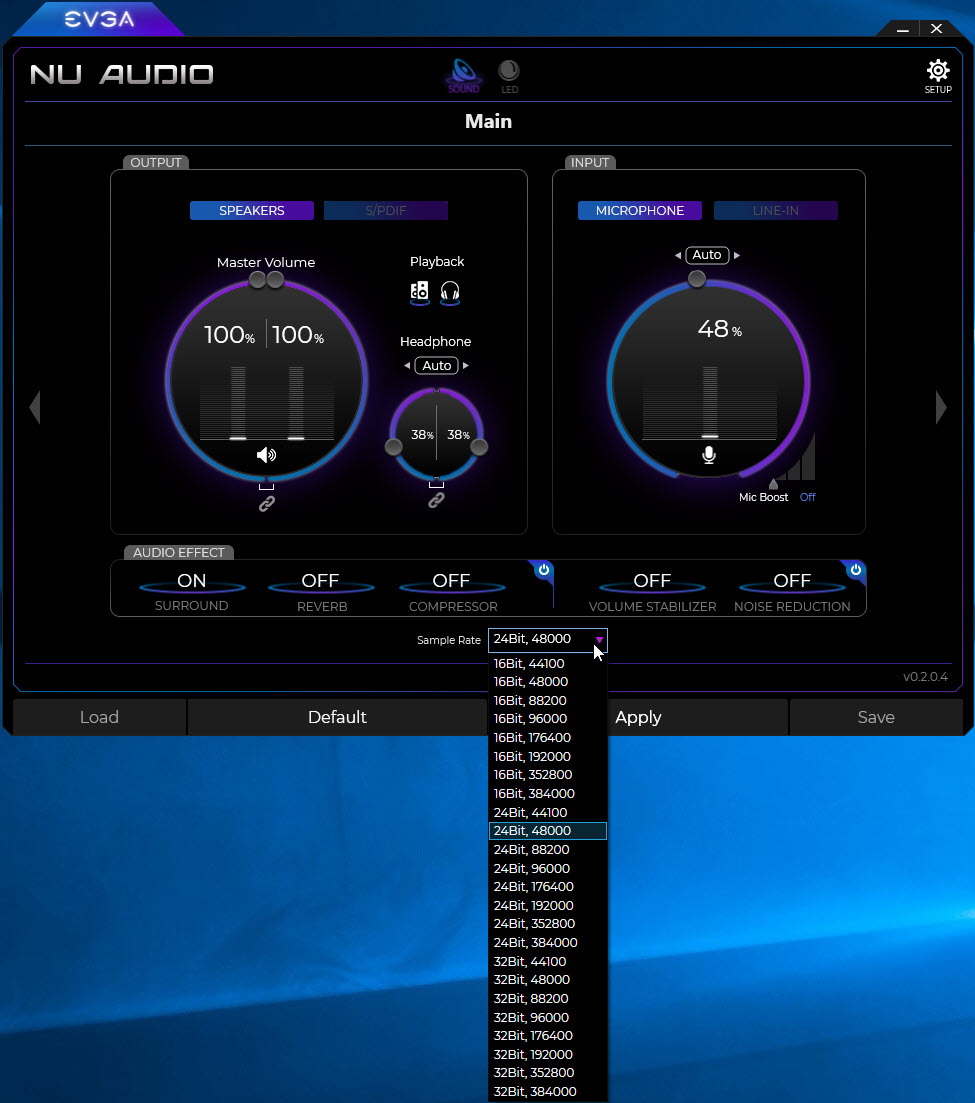Select the Speakers output tab
Screen dimensions: 975x1103
click(252, 210)
